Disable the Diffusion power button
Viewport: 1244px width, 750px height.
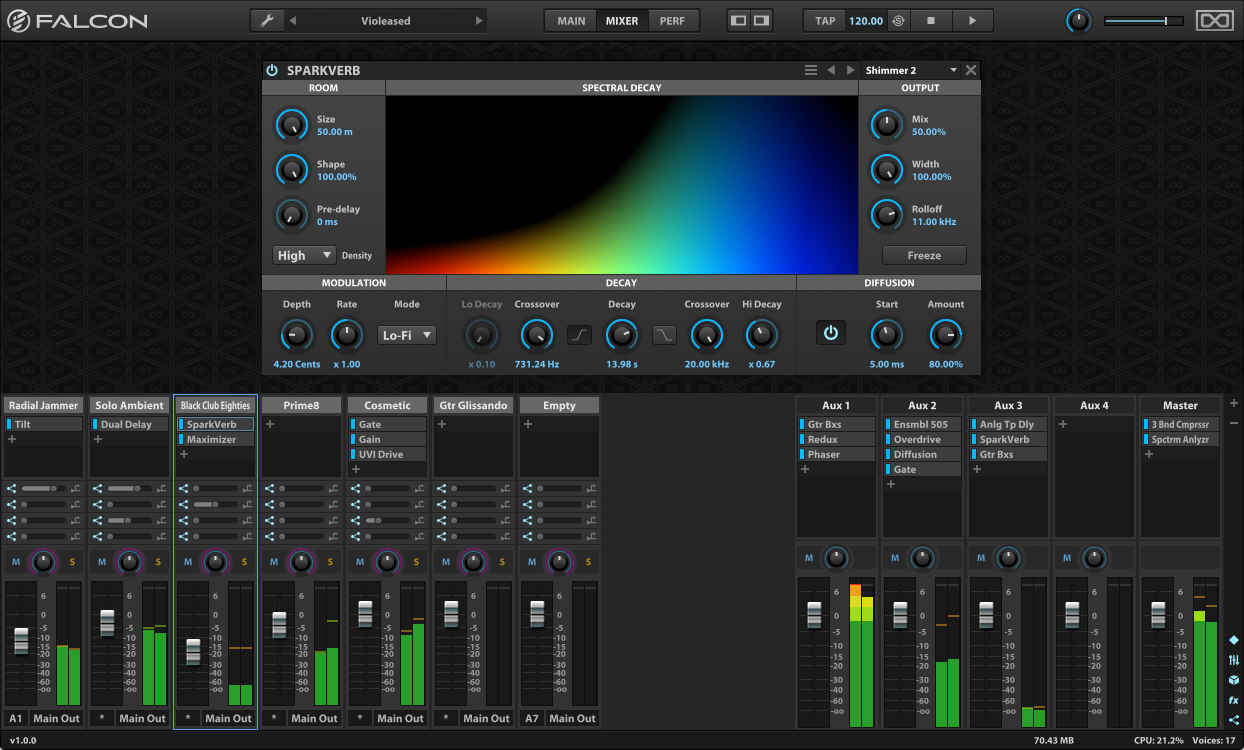830,334
